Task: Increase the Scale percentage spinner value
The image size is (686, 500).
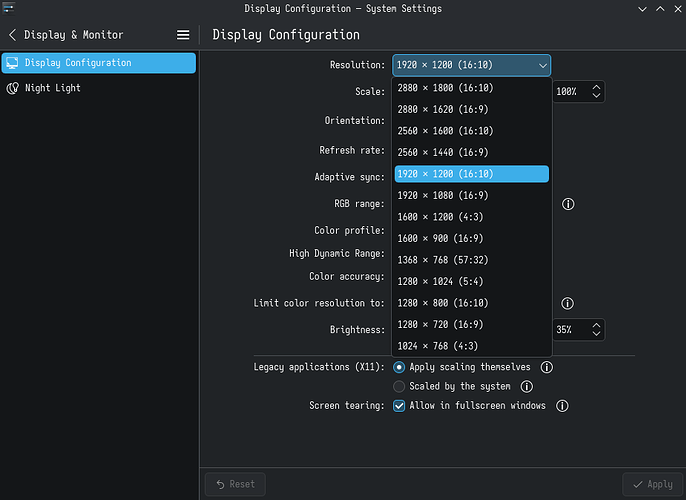Action: click(x=597, y=87)
